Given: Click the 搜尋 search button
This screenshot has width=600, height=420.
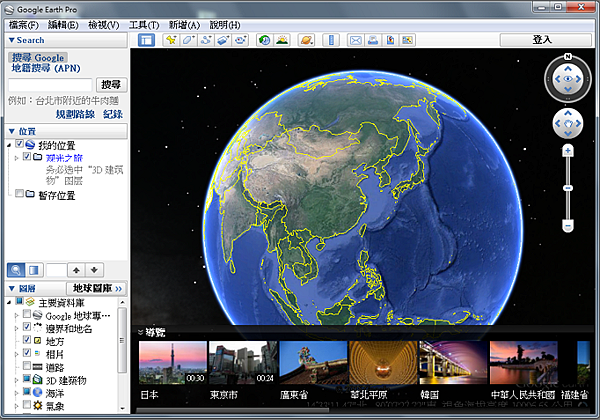Looking at the screenshot, I should click(111, 85).
